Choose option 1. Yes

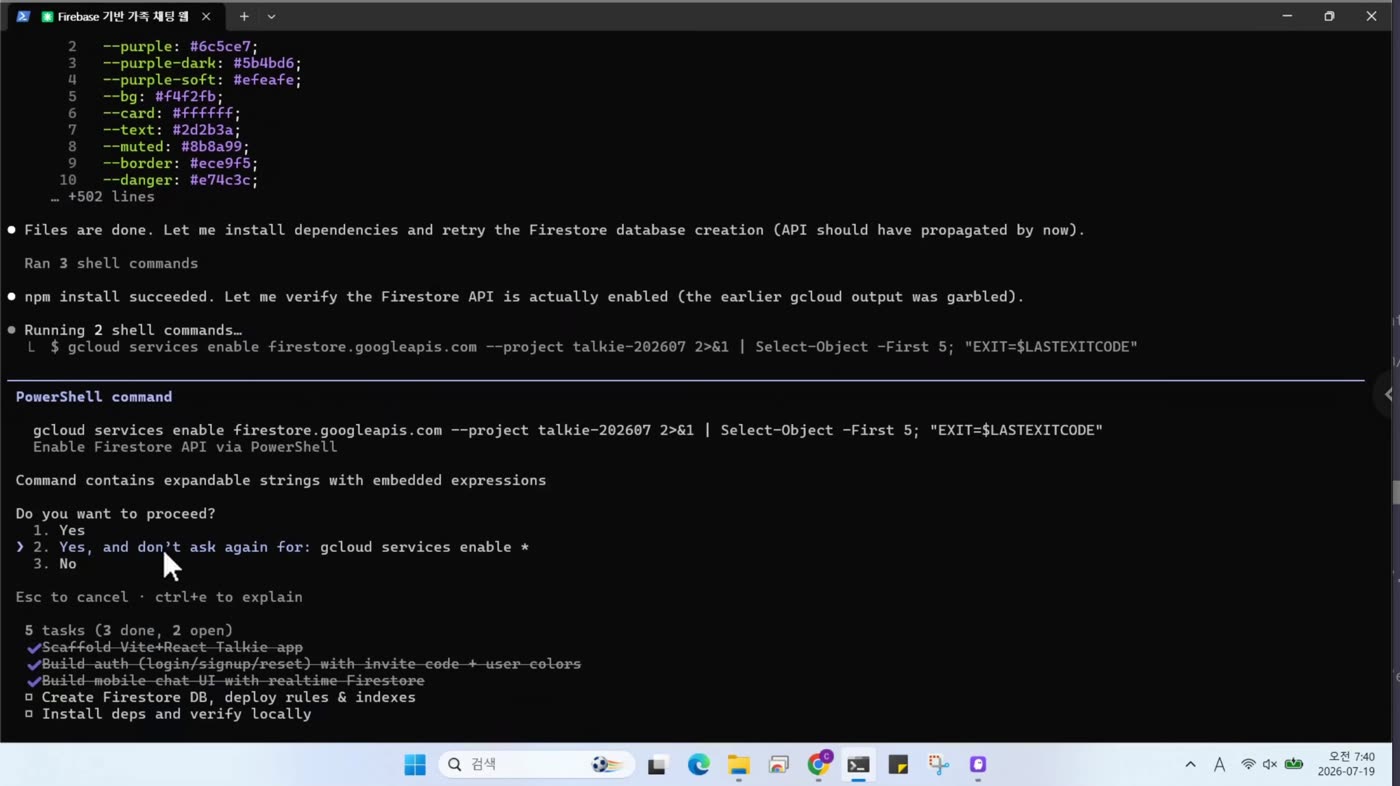click(x=59, y=530)
